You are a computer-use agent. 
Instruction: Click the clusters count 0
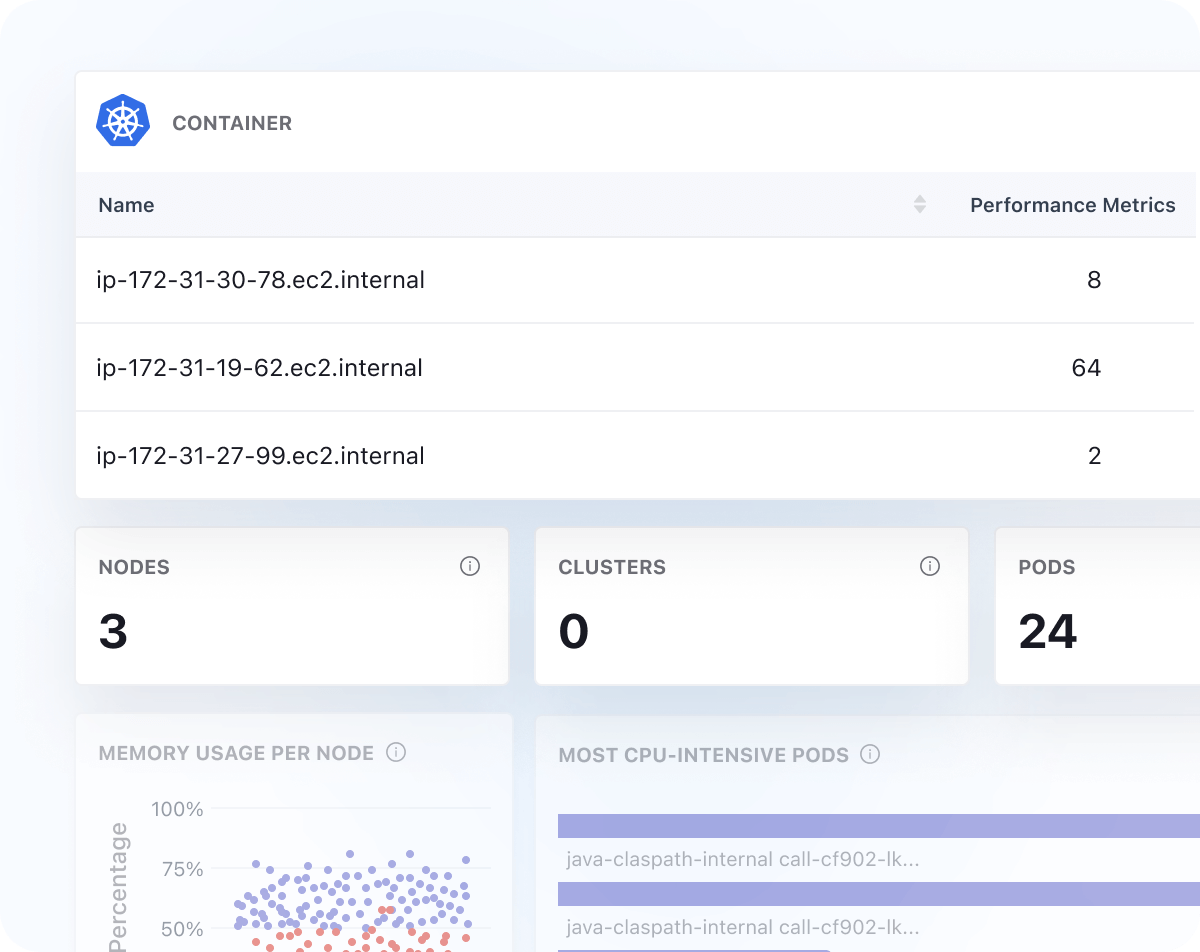(574, 631)
